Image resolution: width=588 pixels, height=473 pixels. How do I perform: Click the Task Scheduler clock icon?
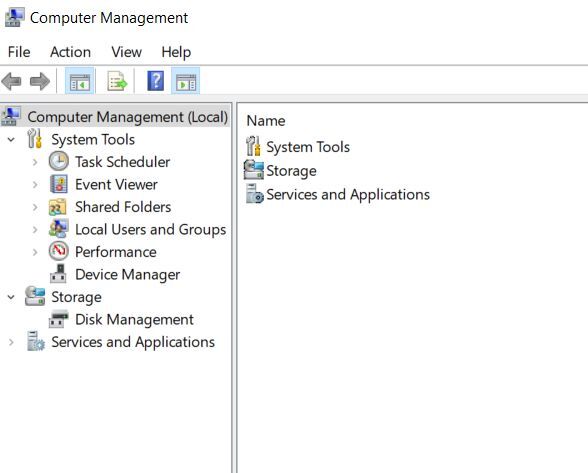point(59,161)
